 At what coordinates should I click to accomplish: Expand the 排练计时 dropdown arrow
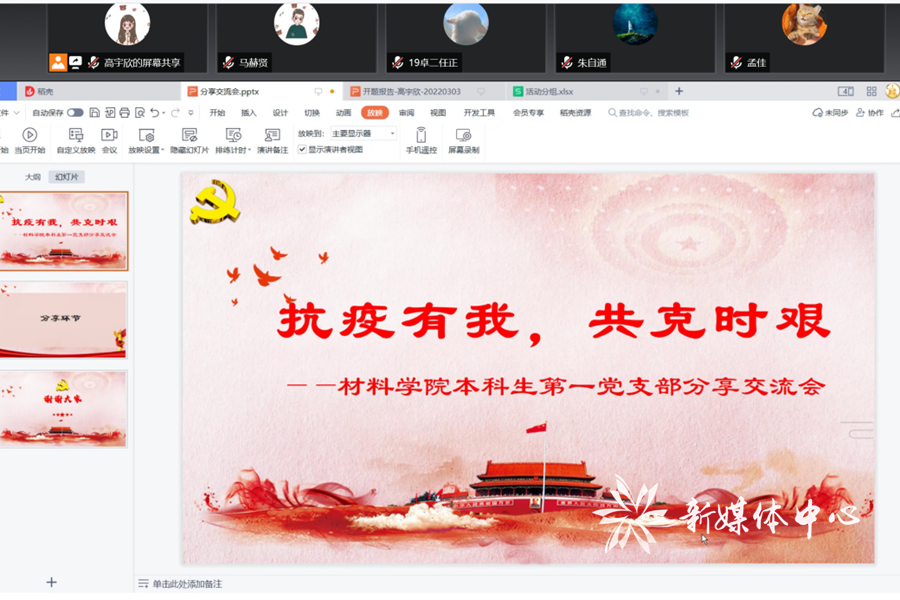[x=249, y=151]
